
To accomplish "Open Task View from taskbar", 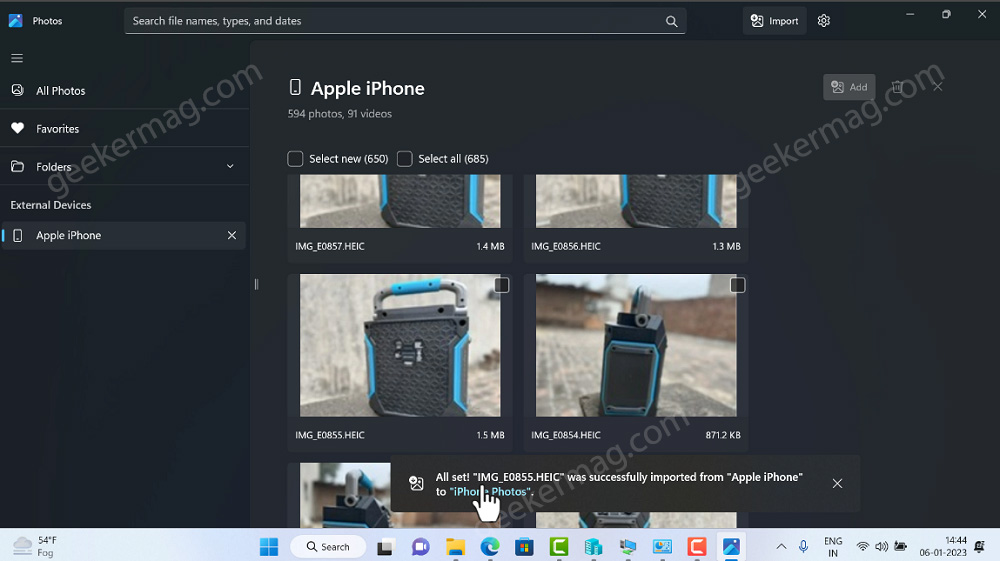I will tap(385, 547).
